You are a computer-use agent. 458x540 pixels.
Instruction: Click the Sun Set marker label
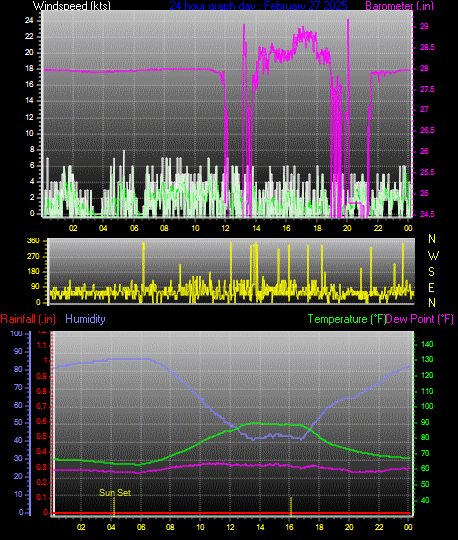[x=115, y=493]
